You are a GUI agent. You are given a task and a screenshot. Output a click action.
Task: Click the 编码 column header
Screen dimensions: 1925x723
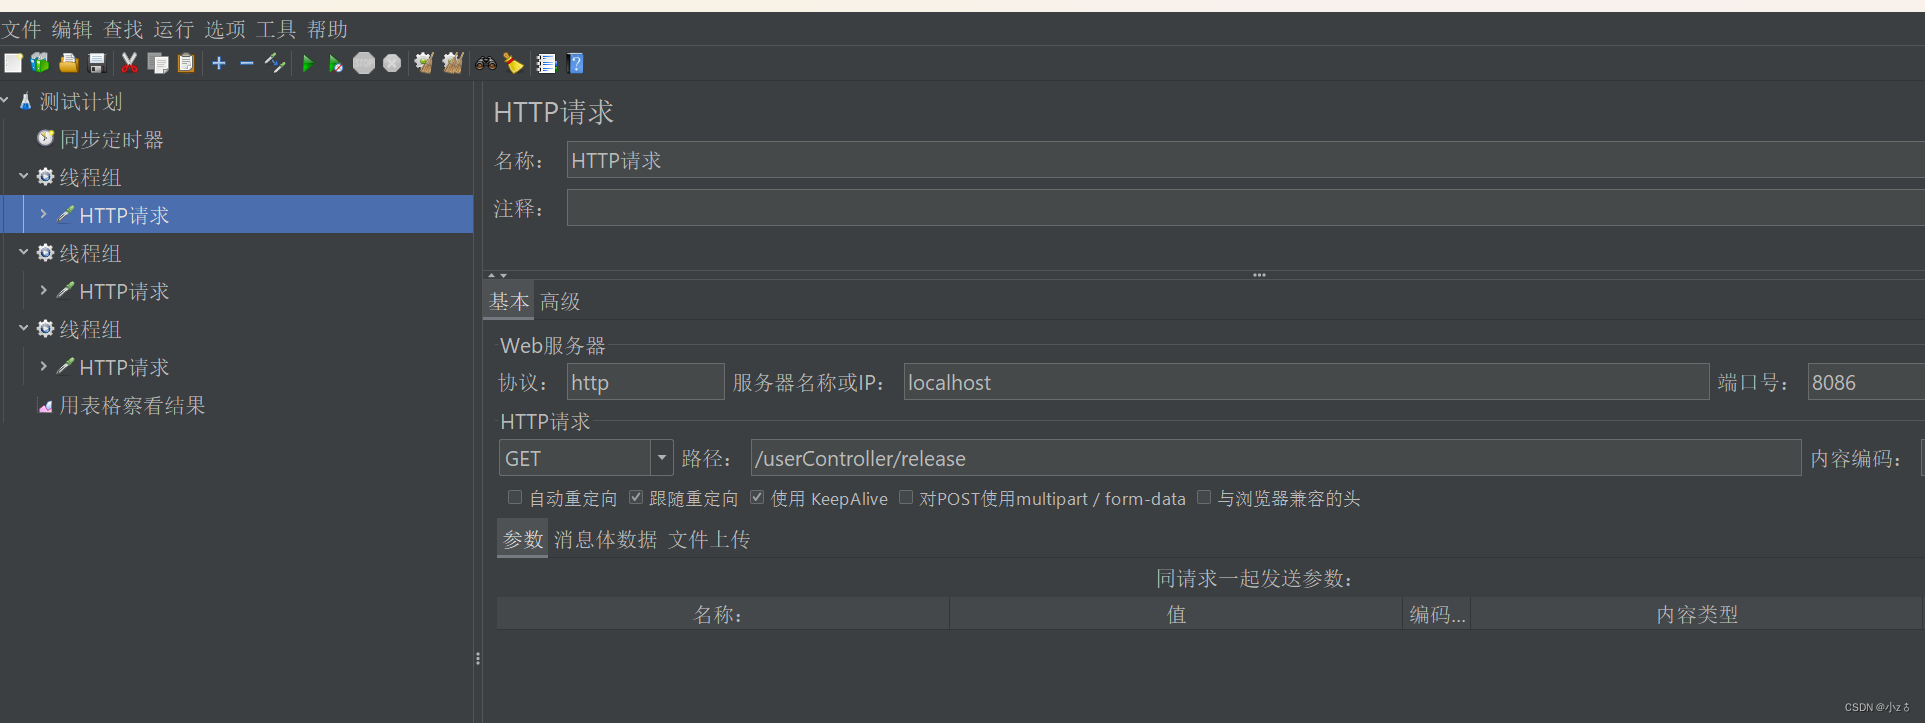coord(1437,614)
